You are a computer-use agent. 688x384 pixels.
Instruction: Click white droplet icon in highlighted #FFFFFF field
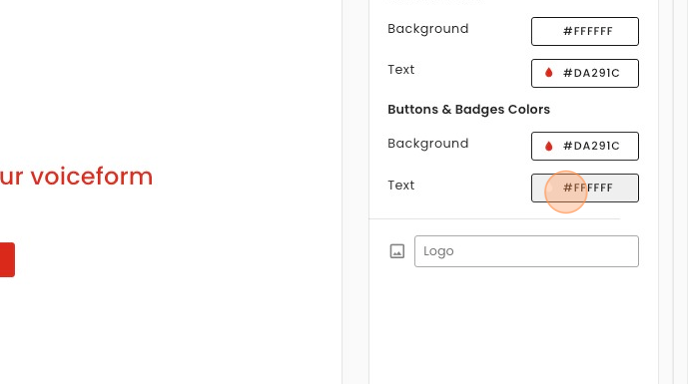(x=548, y=188)
